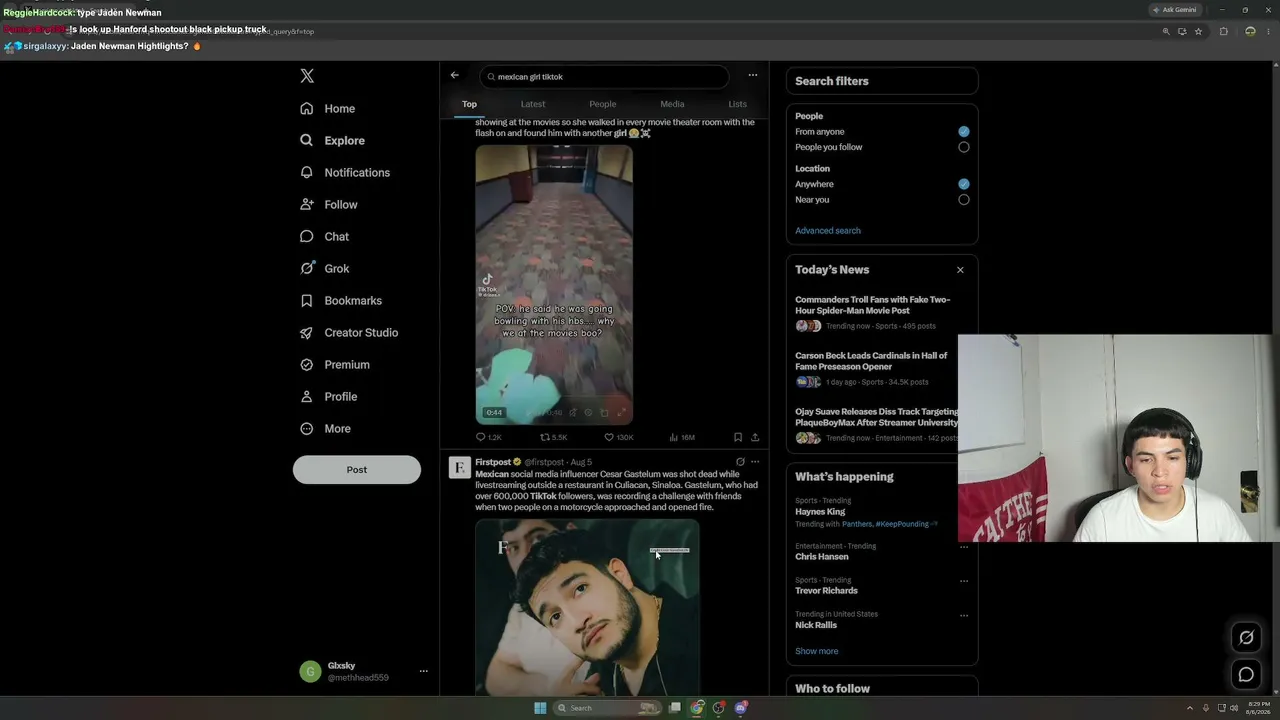
Task: Open Profile from the sidebar
Action: coord(328,396)
